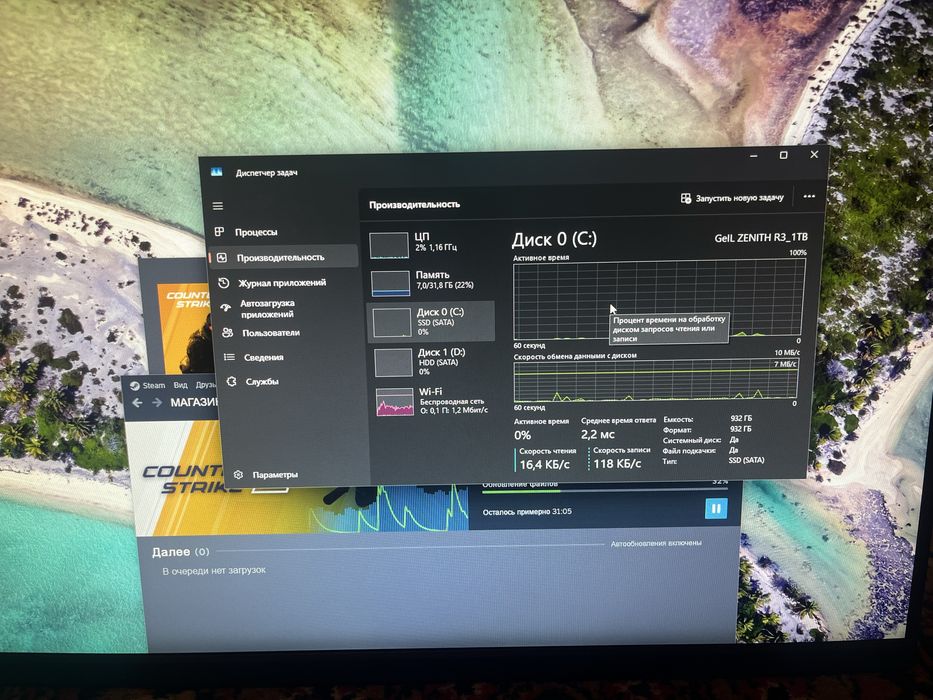Close the Диспетчер задач window
The height and width of the screenshot is (700, 933).
(814, 154)
